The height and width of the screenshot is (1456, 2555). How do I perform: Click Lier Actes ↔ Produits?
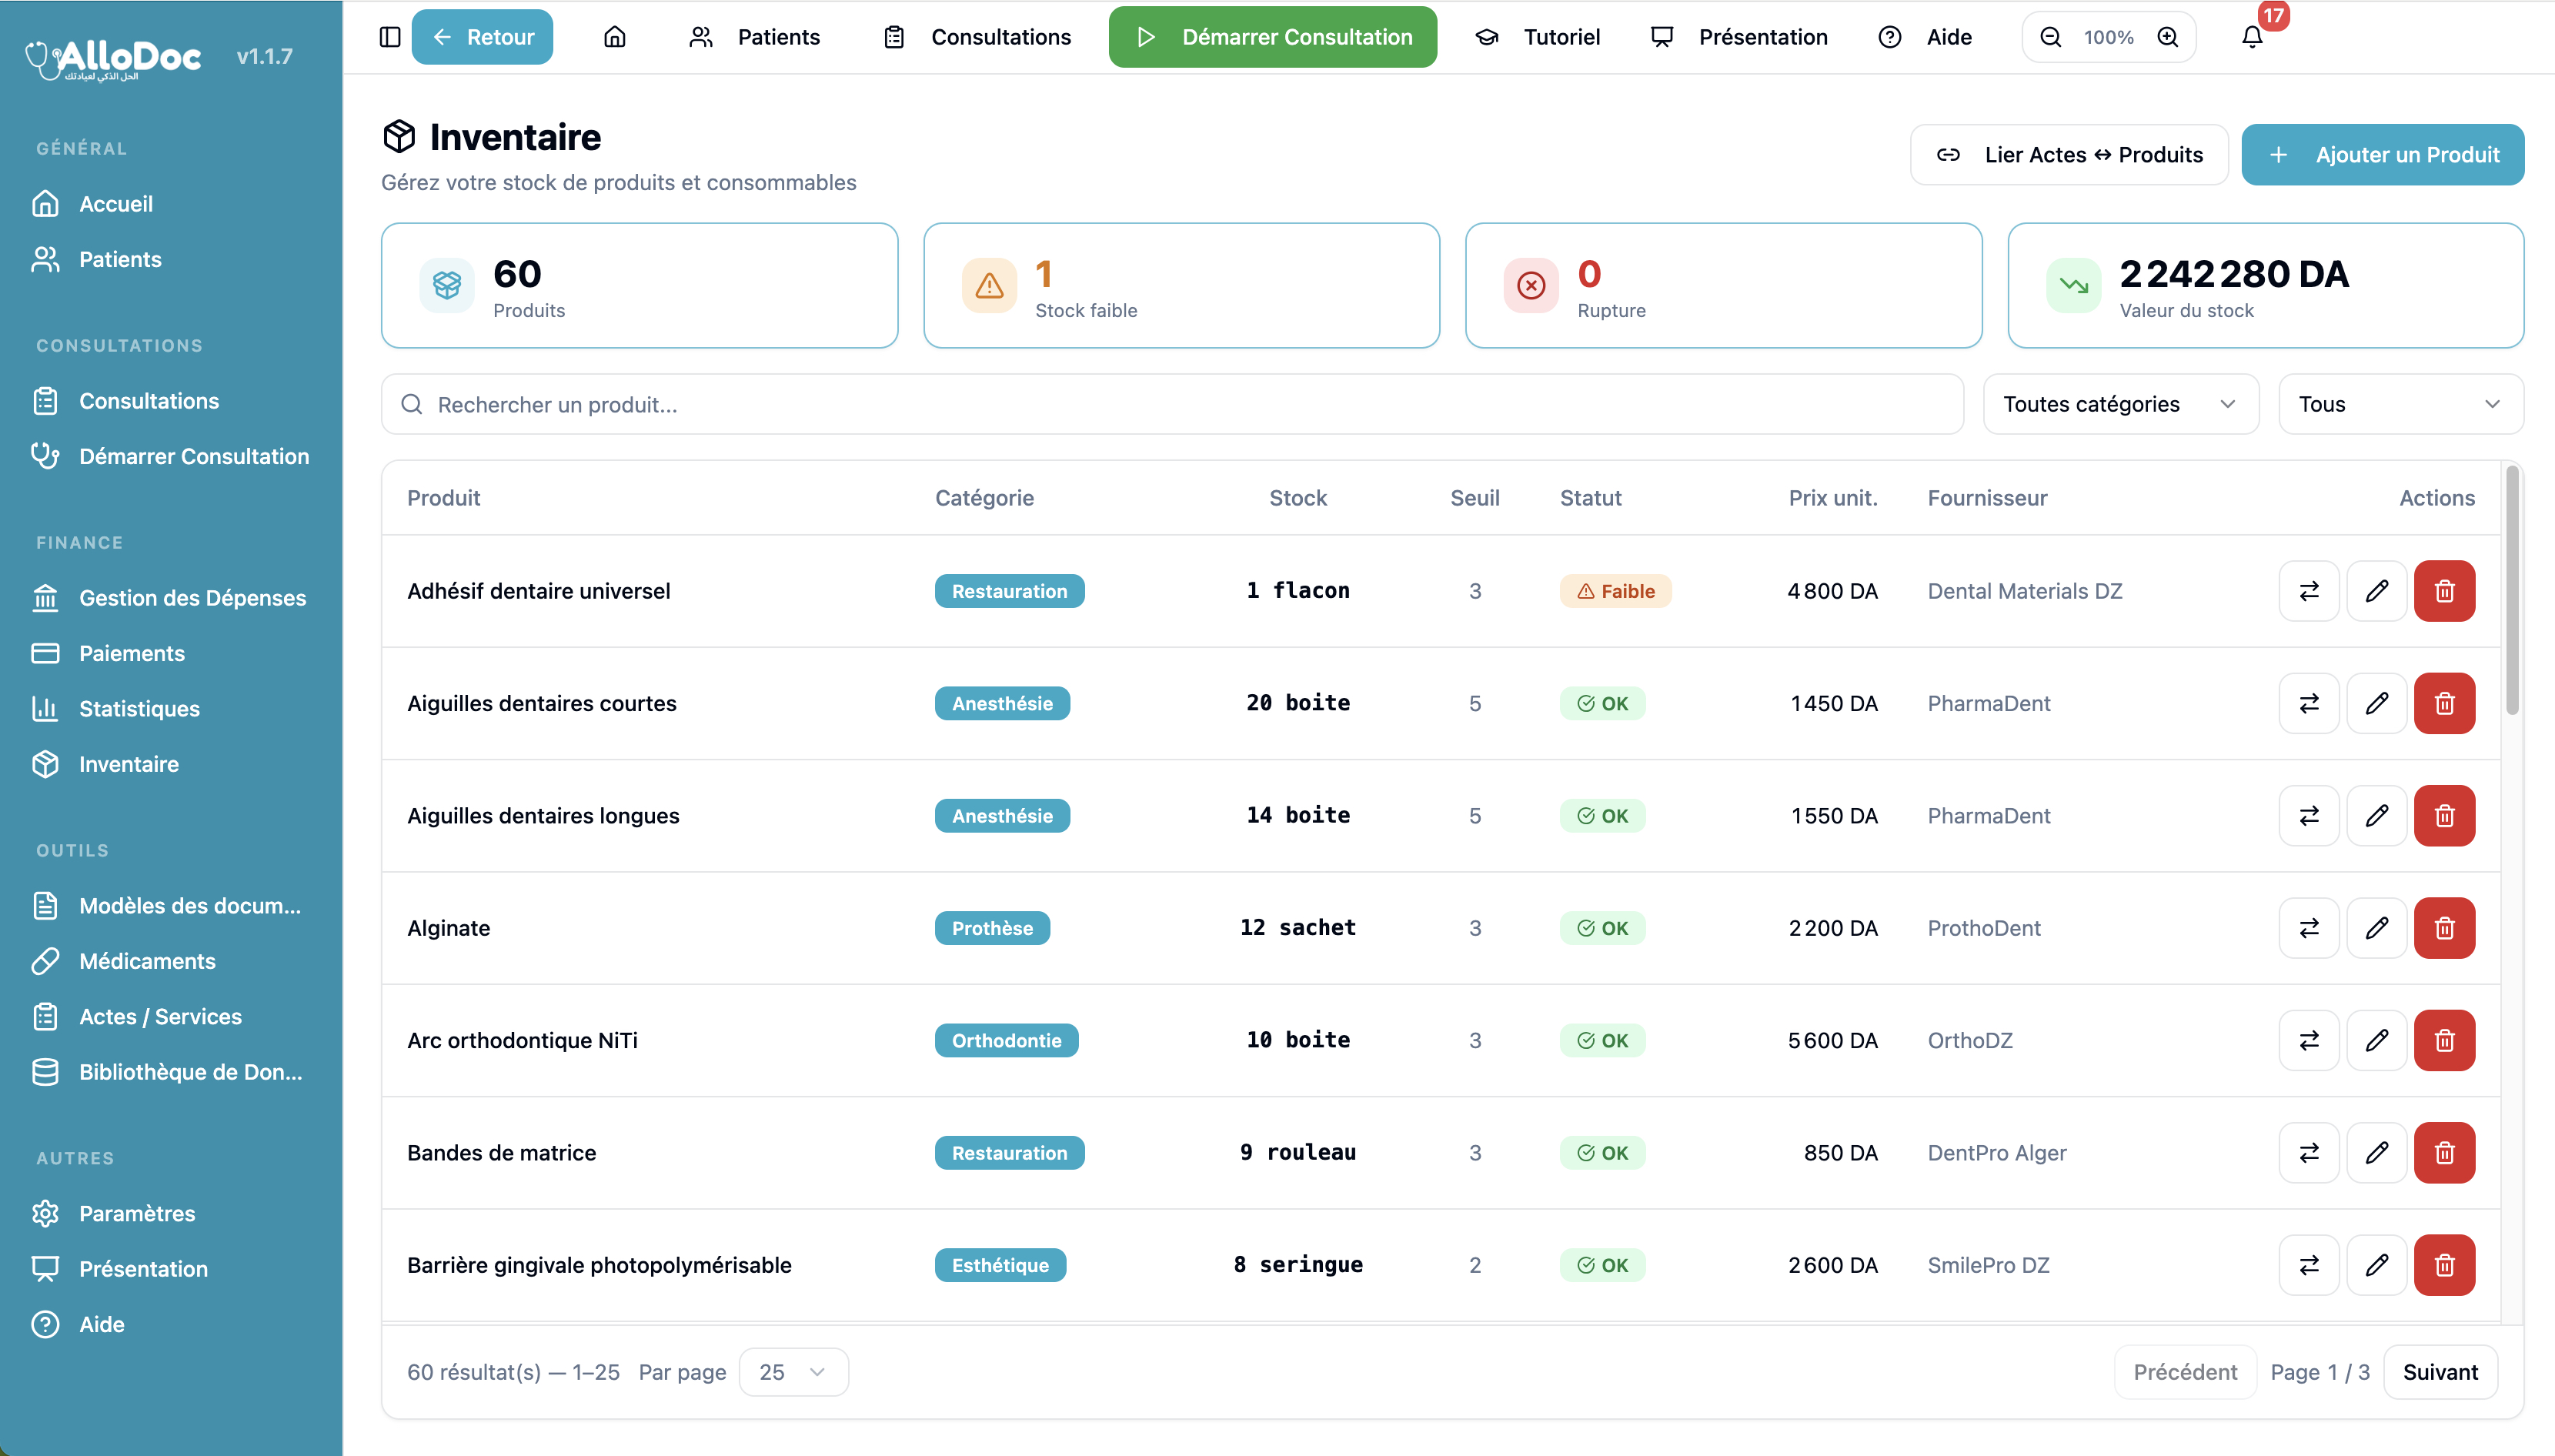(2069, 154)
